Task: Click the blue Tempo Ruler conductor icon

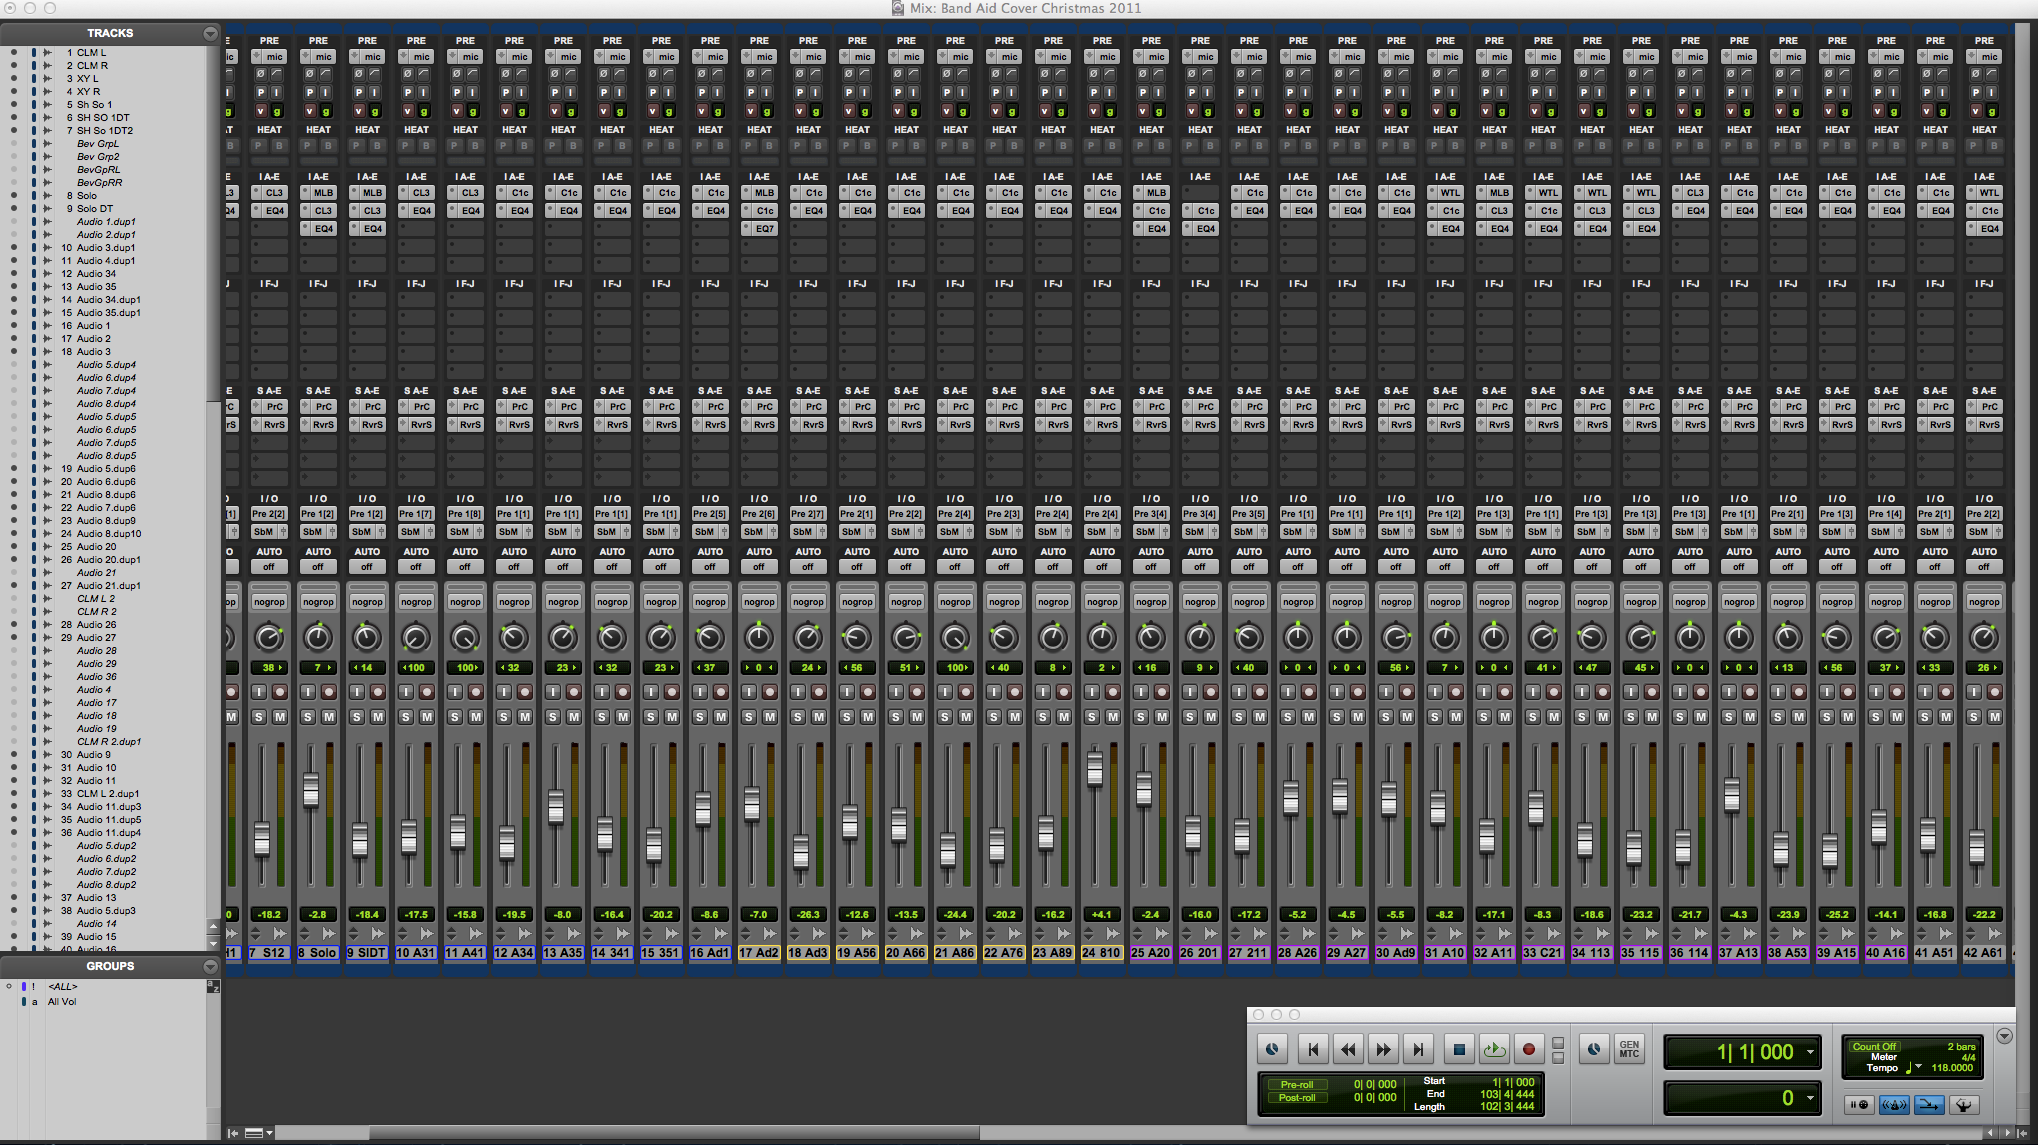Action: point(1963,1105)
